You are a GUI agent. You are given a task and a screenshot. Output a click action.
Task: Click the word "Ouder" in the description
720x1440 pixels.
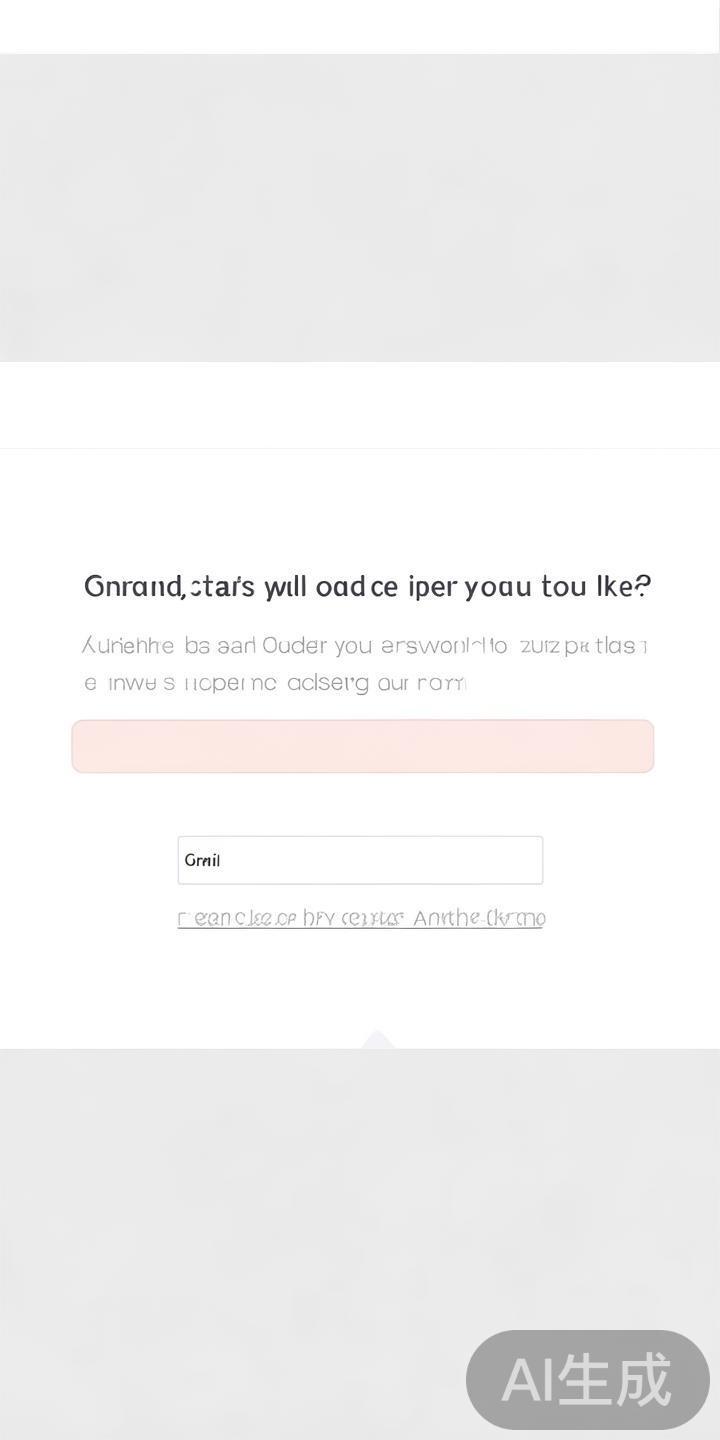[294, 646]
